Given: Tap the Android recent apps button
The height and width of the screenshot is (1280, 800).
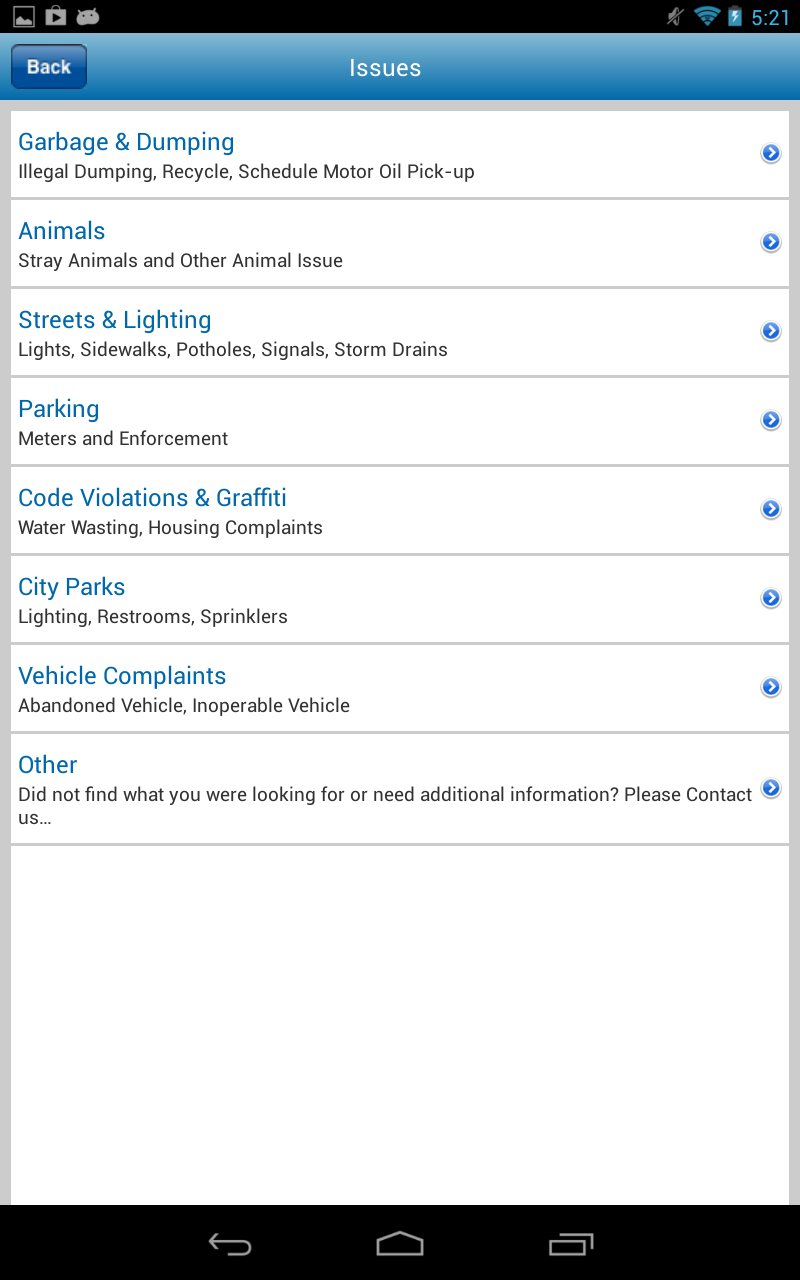Looking at the screenshot, I should pyautogui.click(x=571, y=1244).
